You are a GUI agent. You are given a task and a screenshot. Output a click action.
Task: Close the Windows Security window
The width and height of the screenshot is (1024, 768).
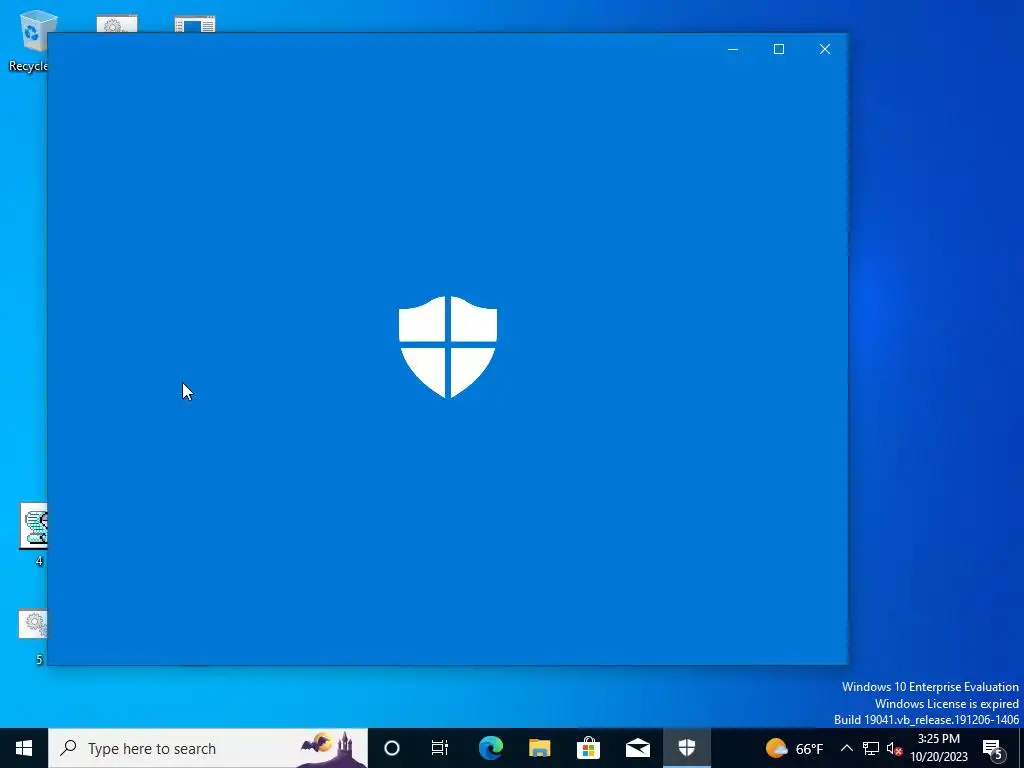(825, 49)
